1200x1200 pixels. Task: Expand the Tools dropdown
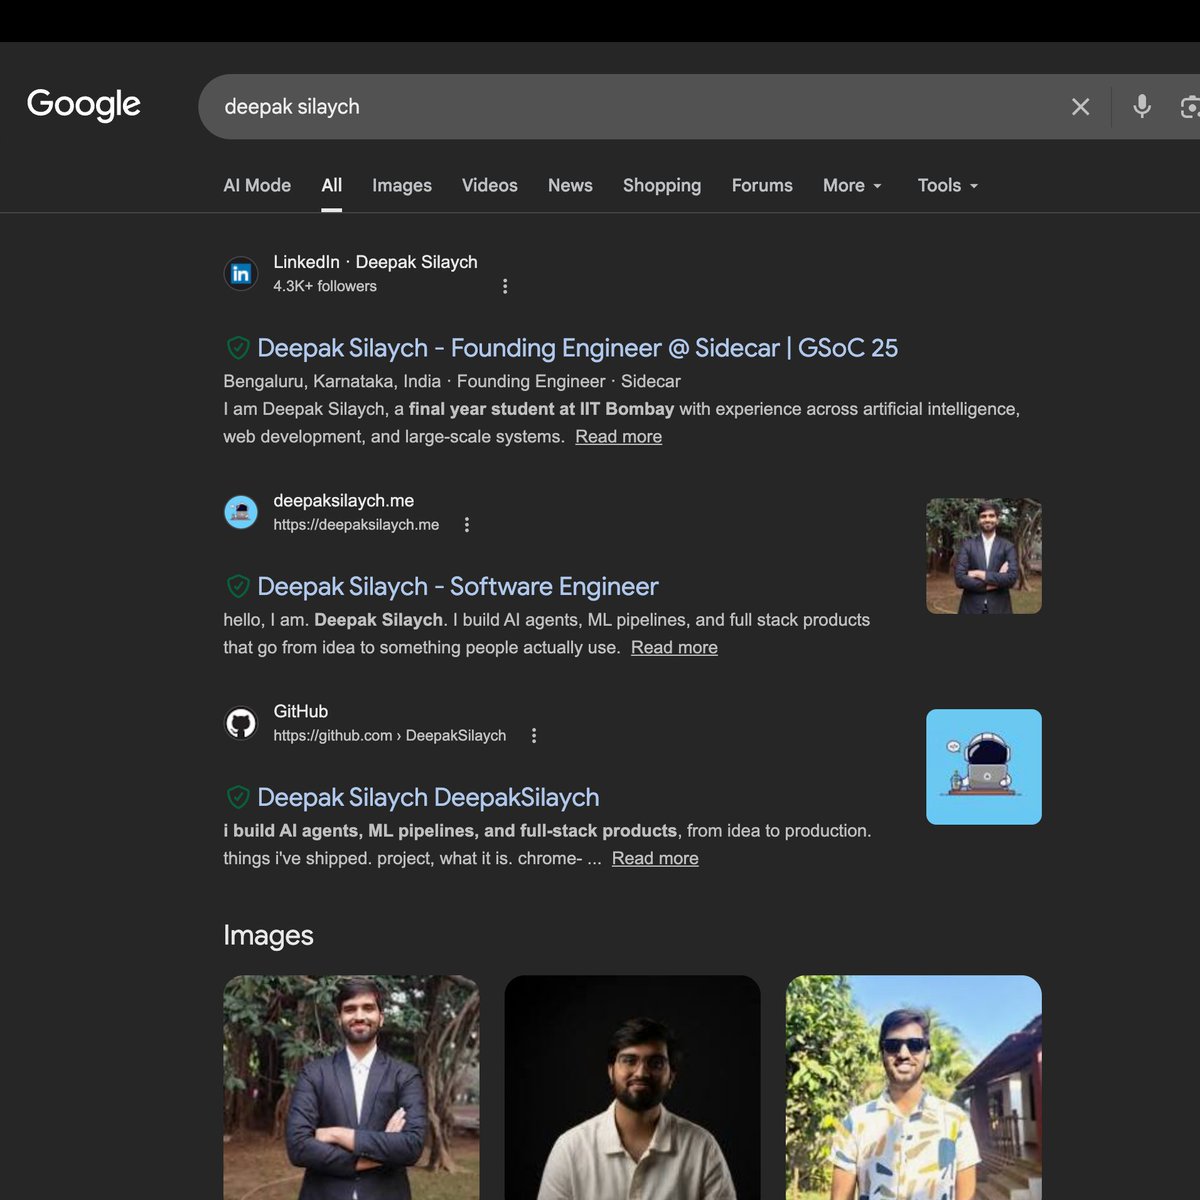point(948,185)
